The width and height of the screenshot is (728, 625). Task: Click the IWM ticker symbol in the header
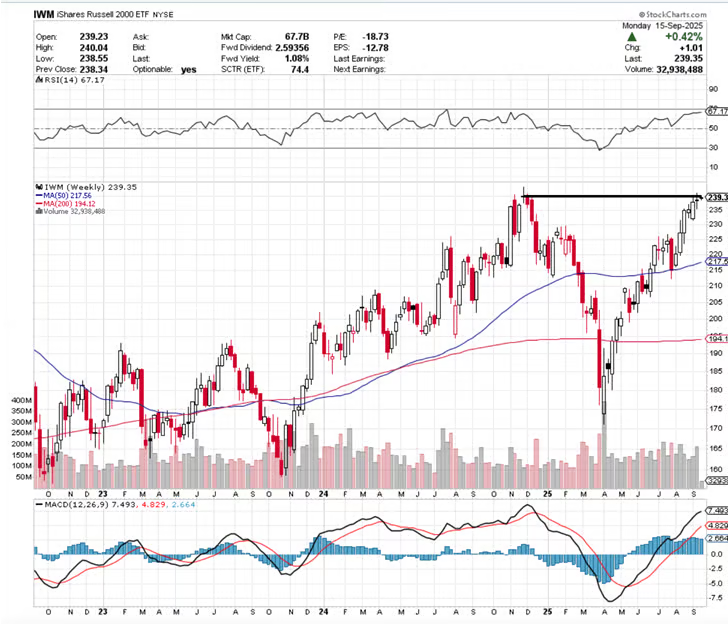click(x=44, y=14)
